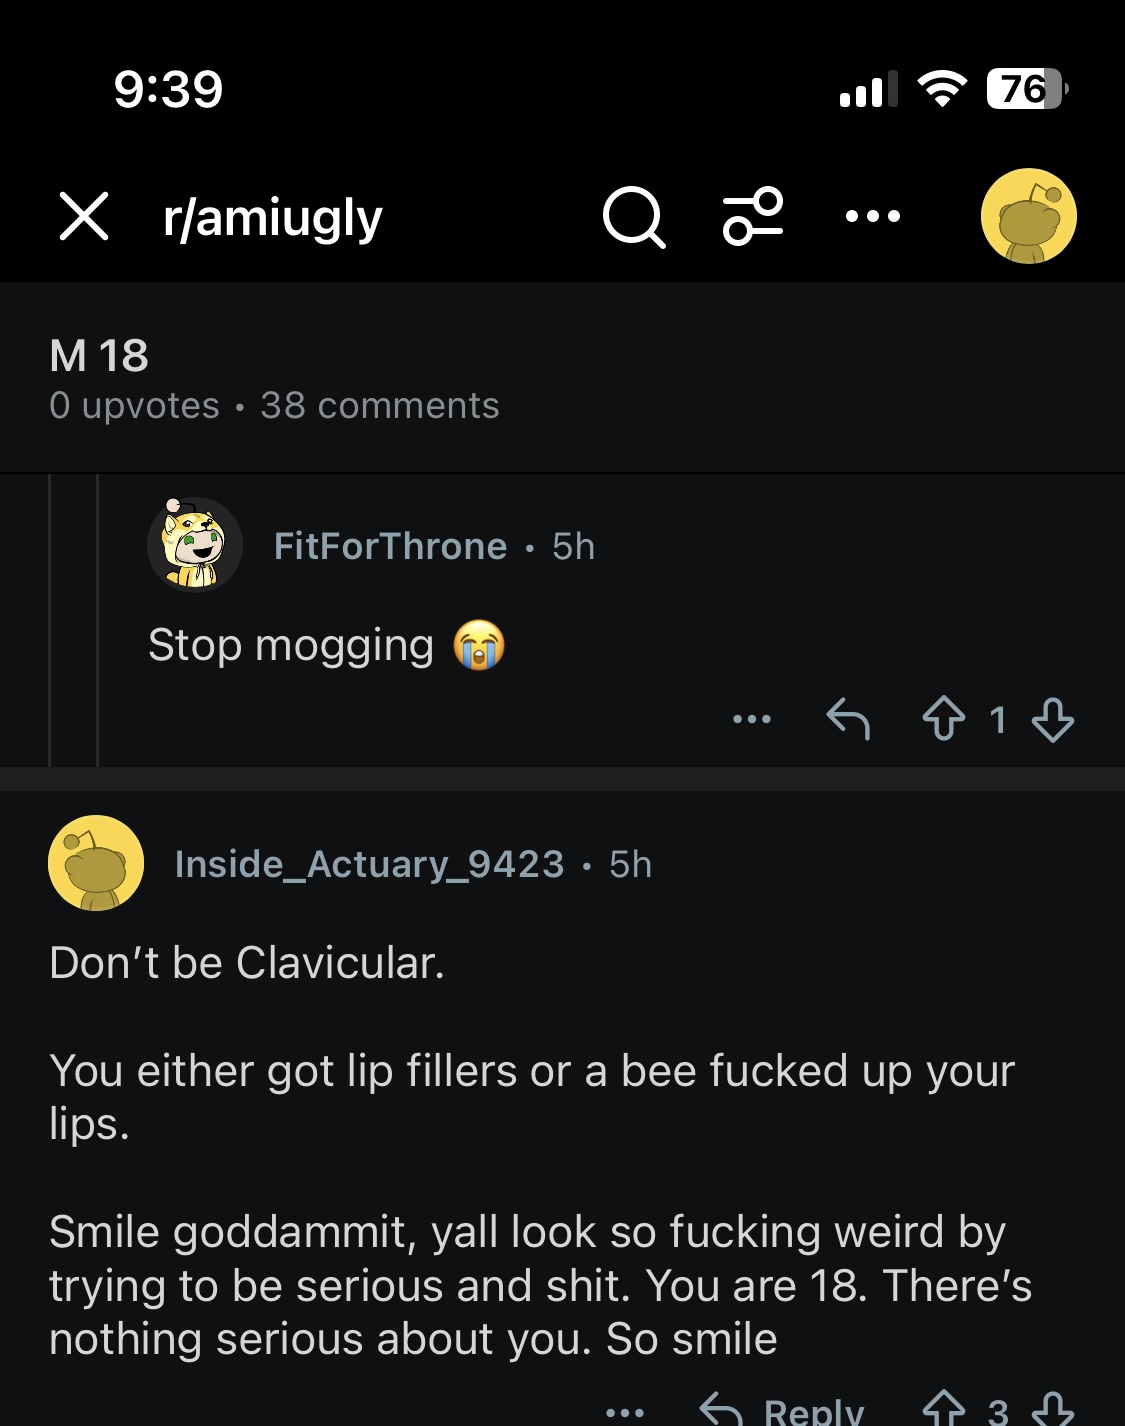Viewport: 1125px width, 1426px height.
Task: Downvote Inside_Actuary_9423's comment
Action: 1053,1410
